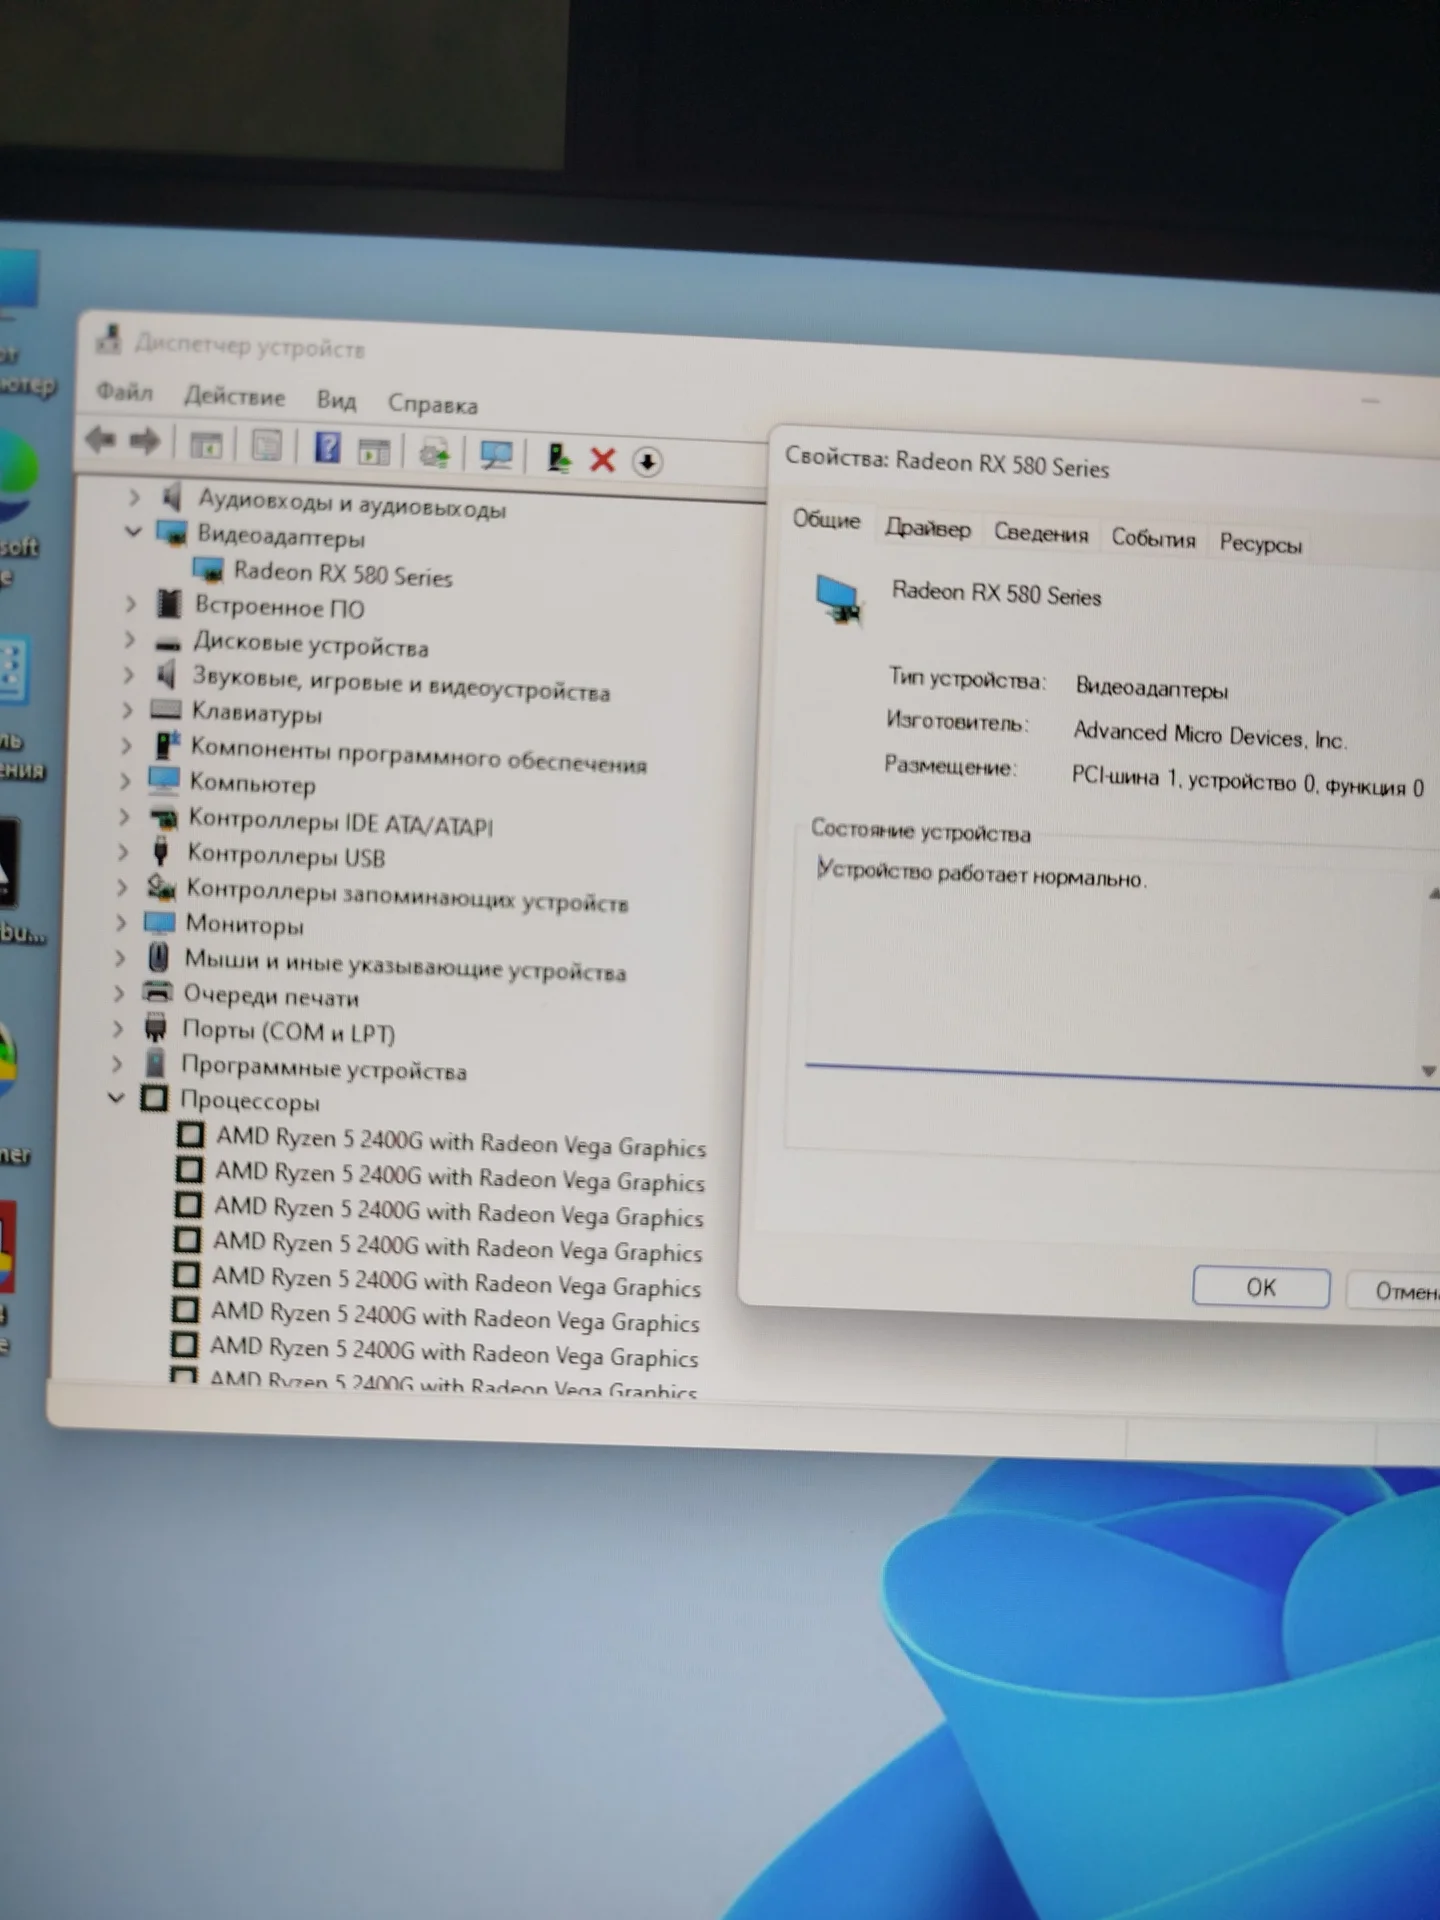Click the Back arrow in the toolbar
The height and width of the screenshot is (1920, 1440).
point(101,439)
